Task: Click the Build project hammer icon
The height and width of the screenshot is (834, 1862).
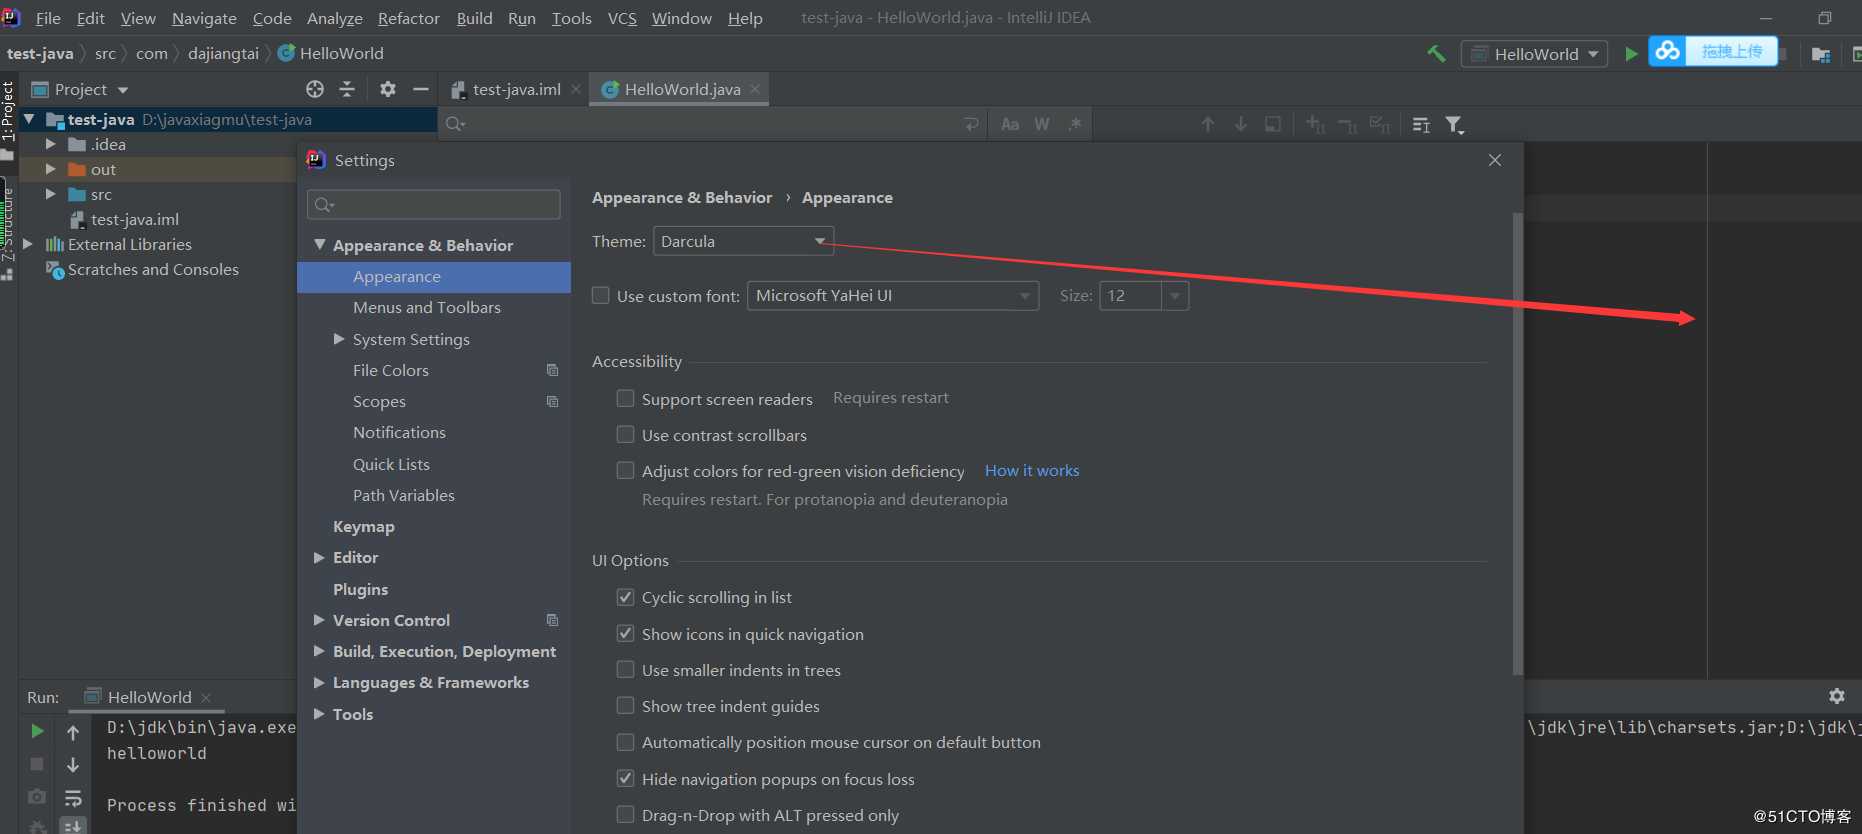Action: 1436,54
